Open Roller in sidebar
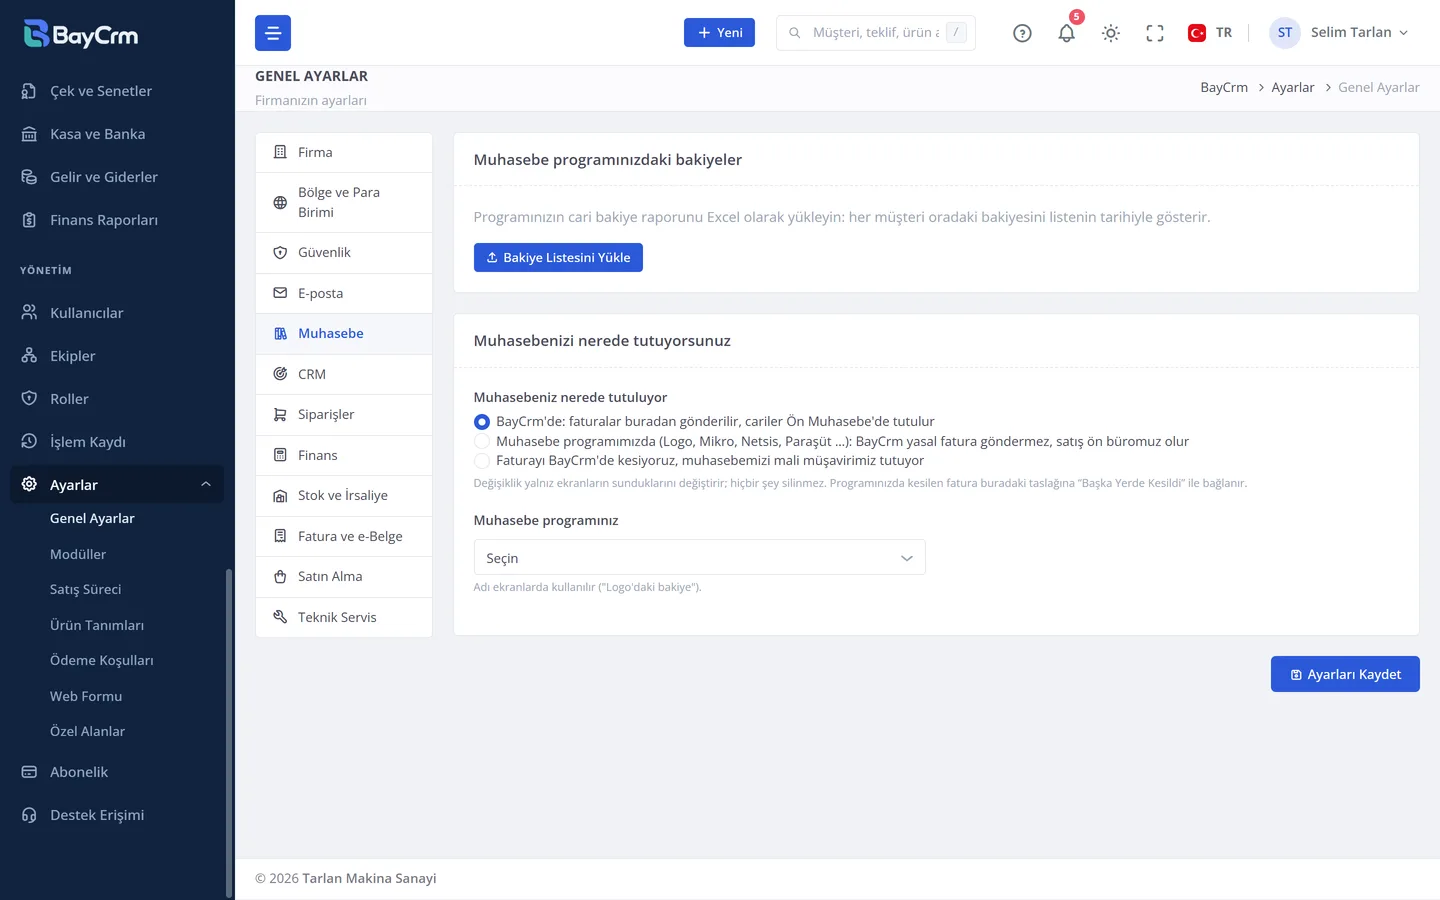 pos(117,399)
